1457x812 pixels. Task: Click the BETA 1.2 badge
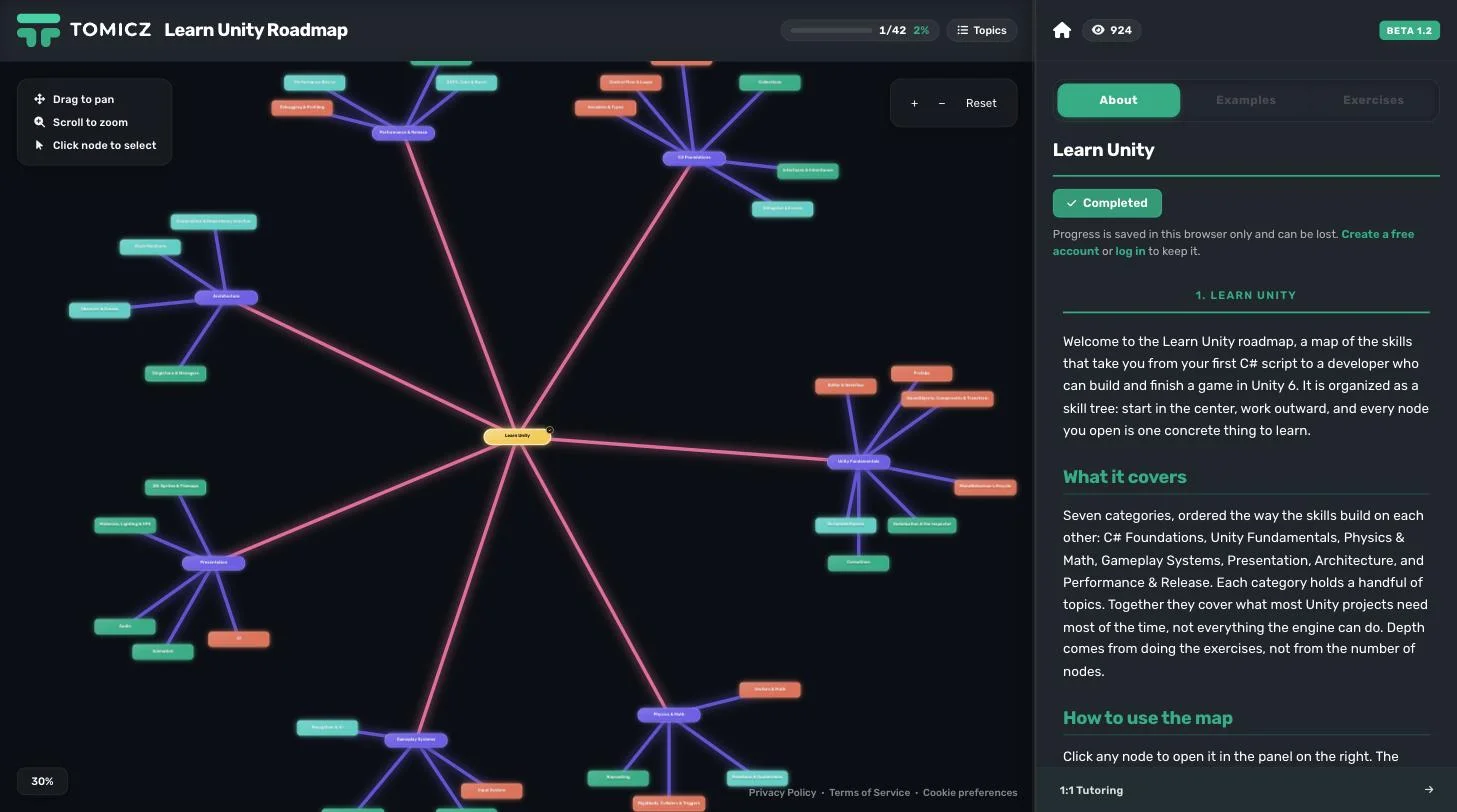1409,30
